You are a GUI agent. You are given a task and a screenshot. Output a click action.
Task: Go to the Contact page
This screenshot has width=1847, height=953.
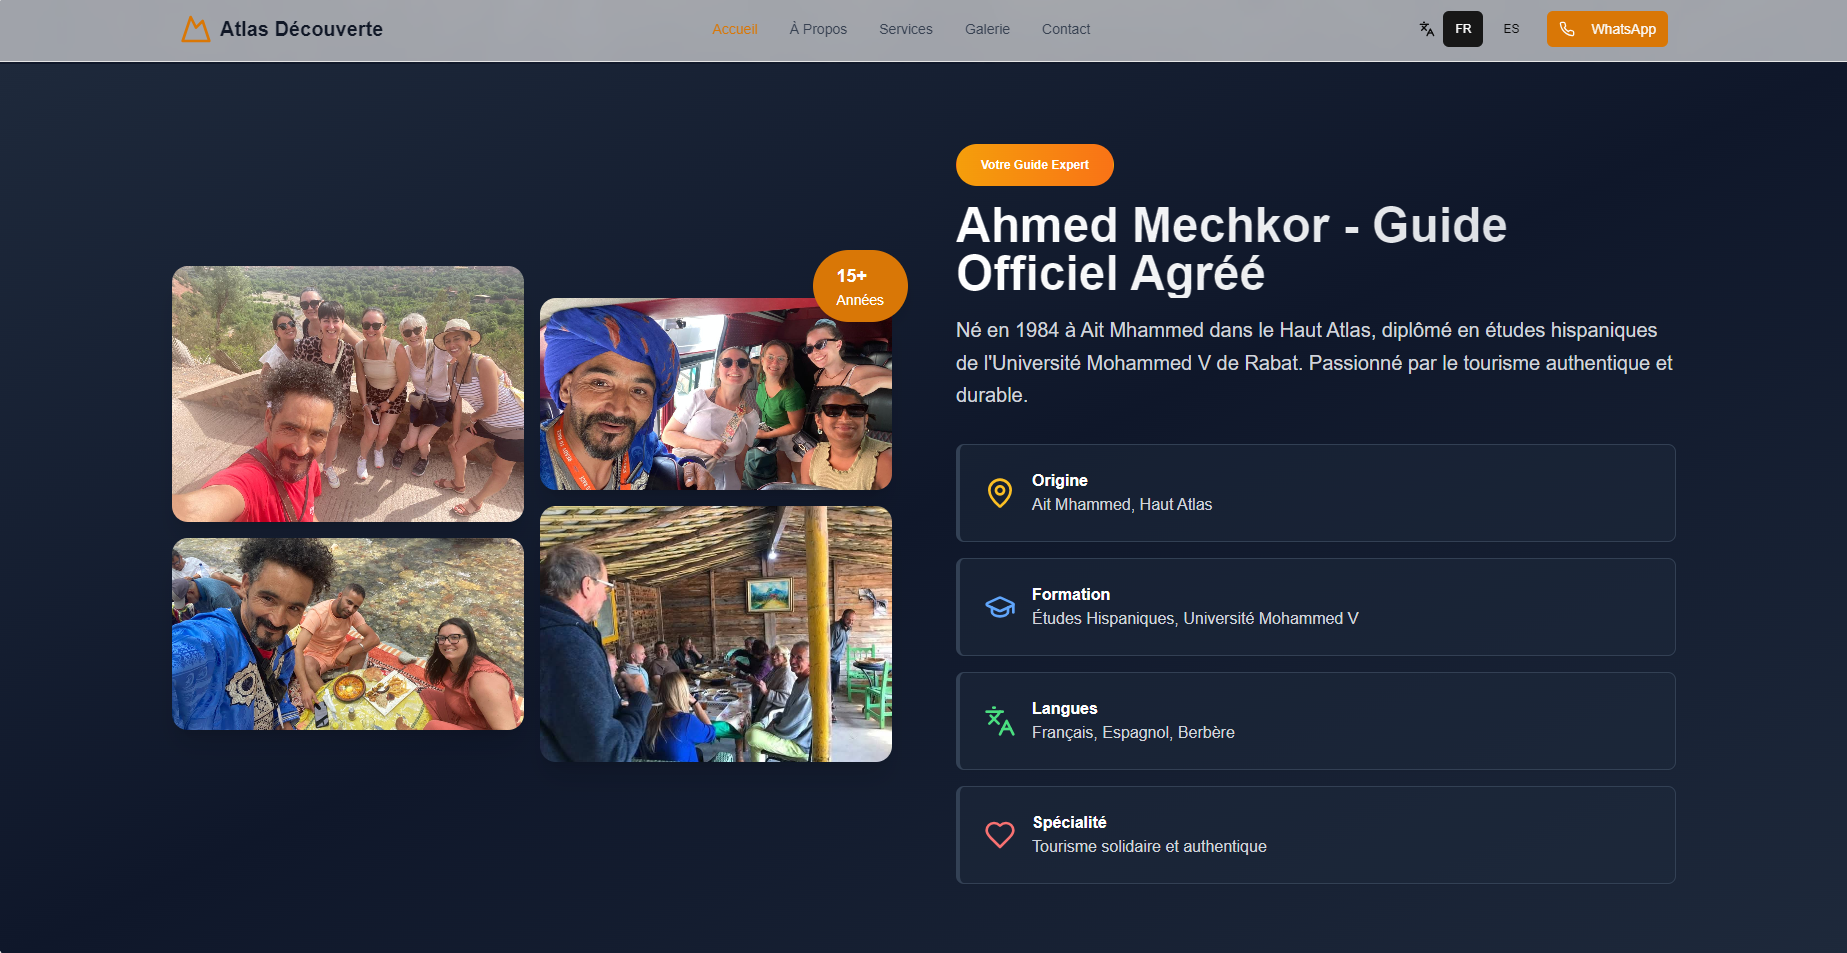point(1065,29)
